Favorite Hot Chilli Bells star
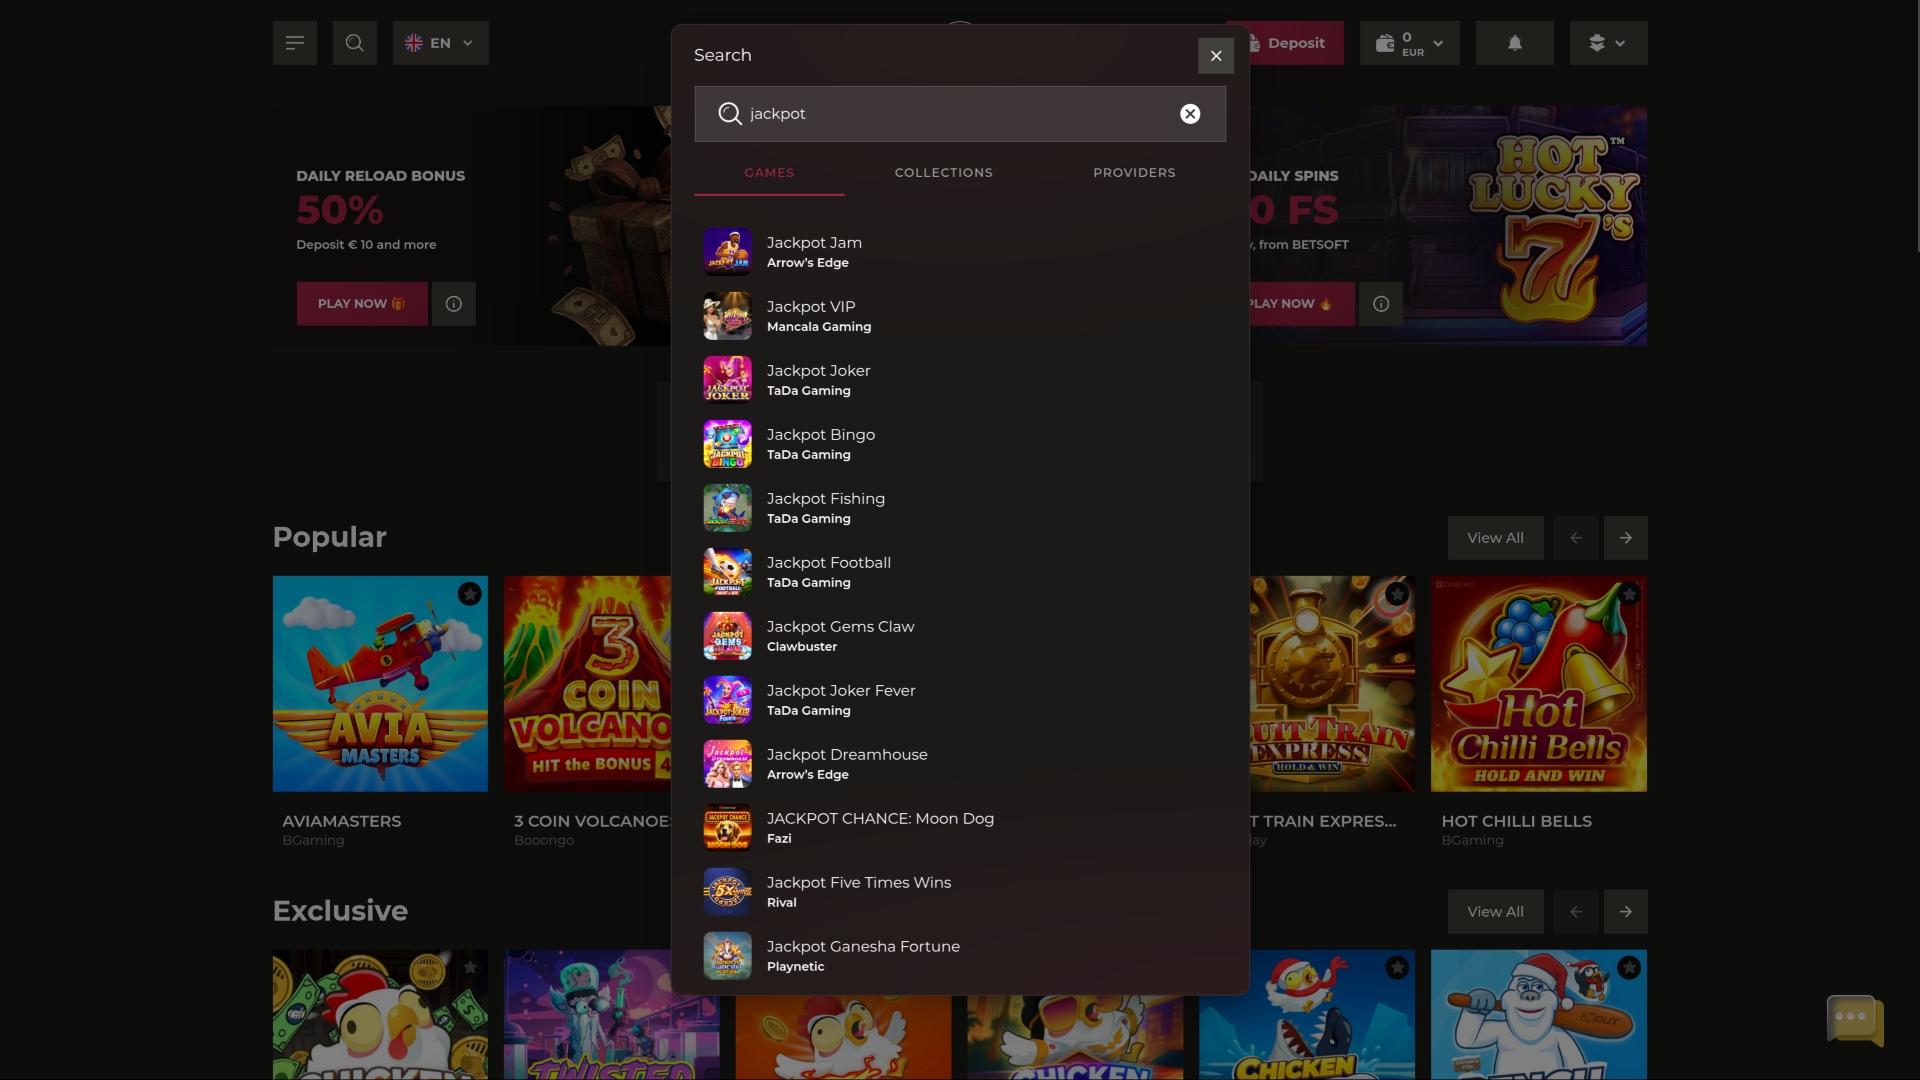 pyautogui.click(x=1629, y=594)
